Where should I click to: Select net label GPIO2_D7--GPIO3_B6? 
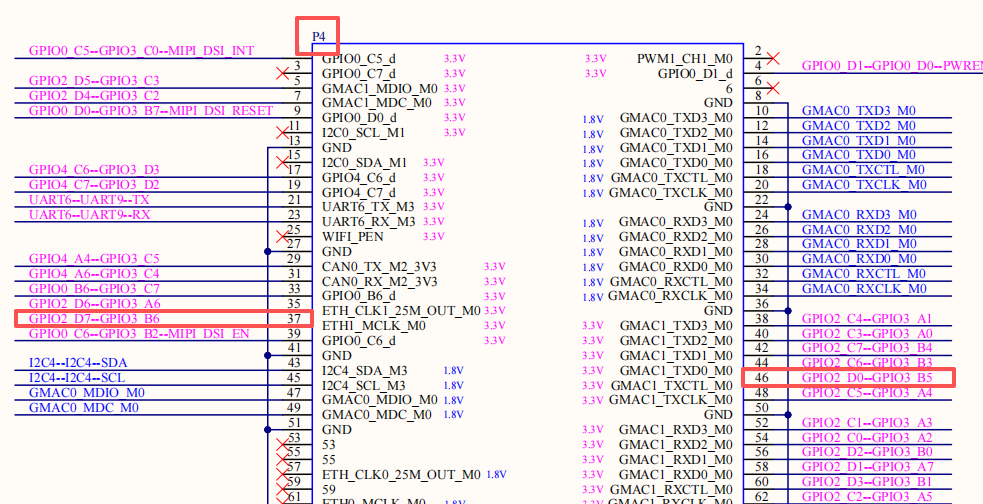[94, 318]
